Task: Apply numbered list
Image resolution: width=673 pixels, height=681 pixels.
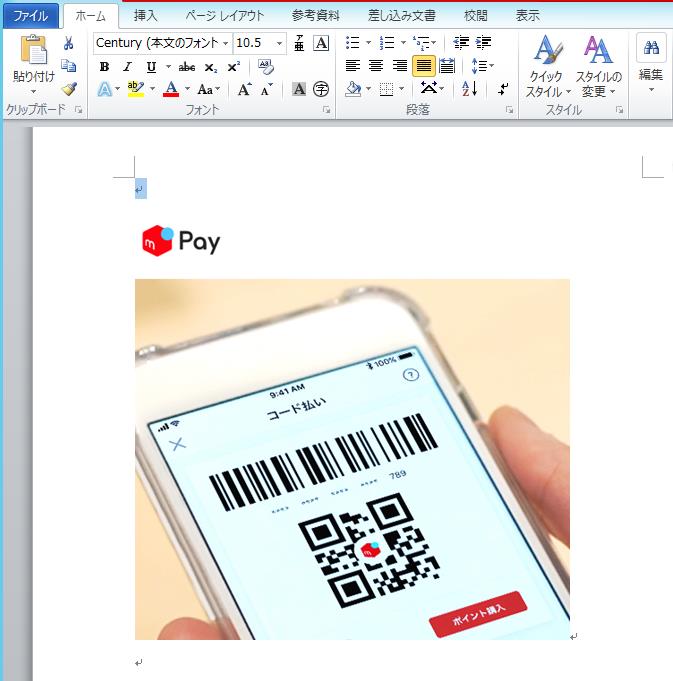Action: point(387,43)
